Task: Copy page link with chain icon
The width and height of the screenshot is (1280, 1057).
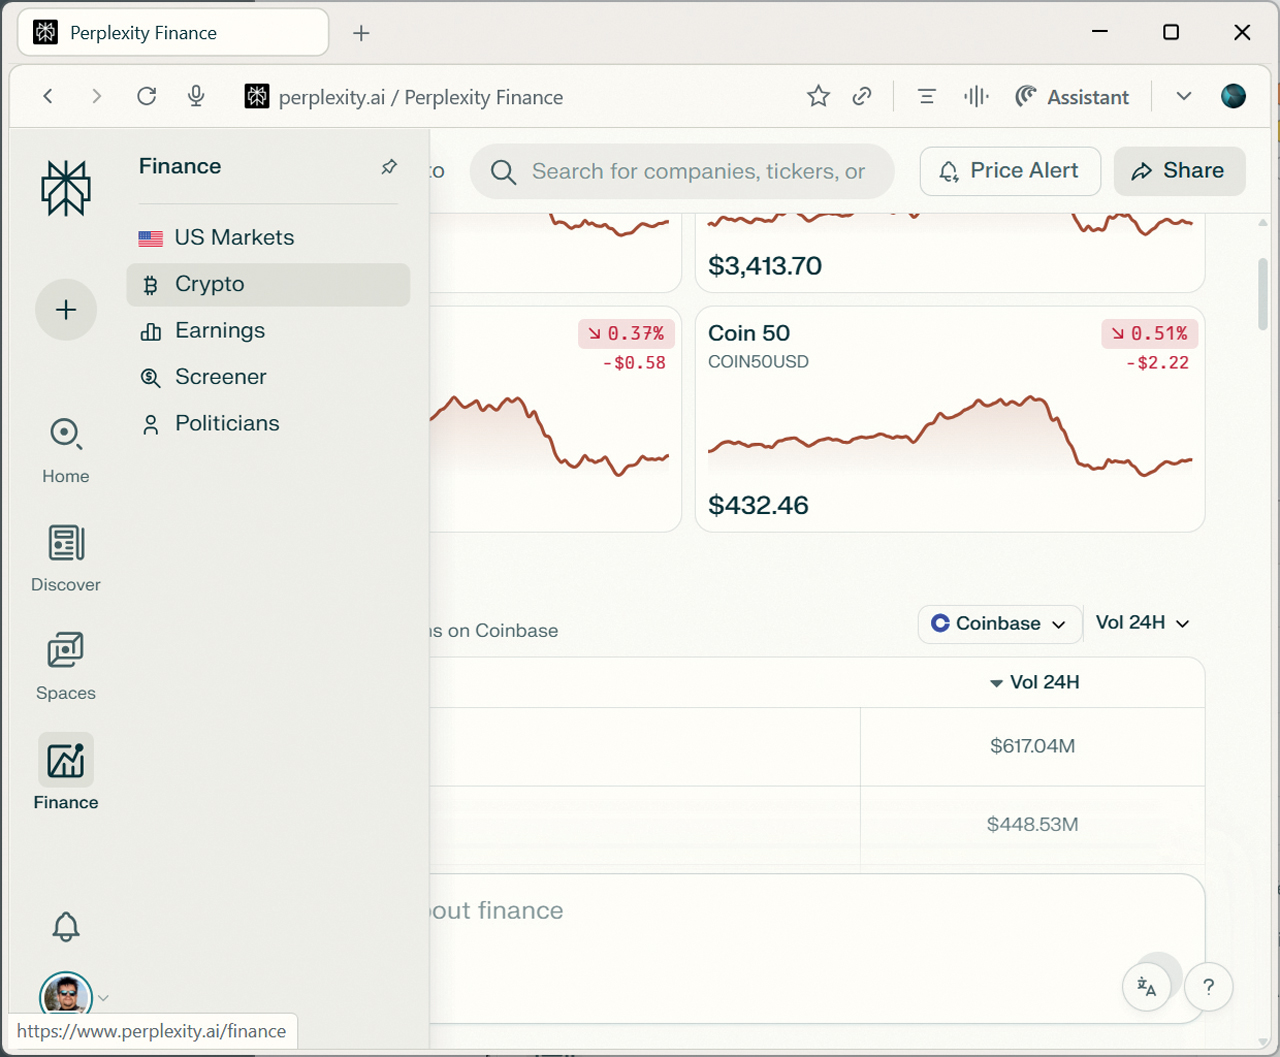Action: [x=862, y=96]
